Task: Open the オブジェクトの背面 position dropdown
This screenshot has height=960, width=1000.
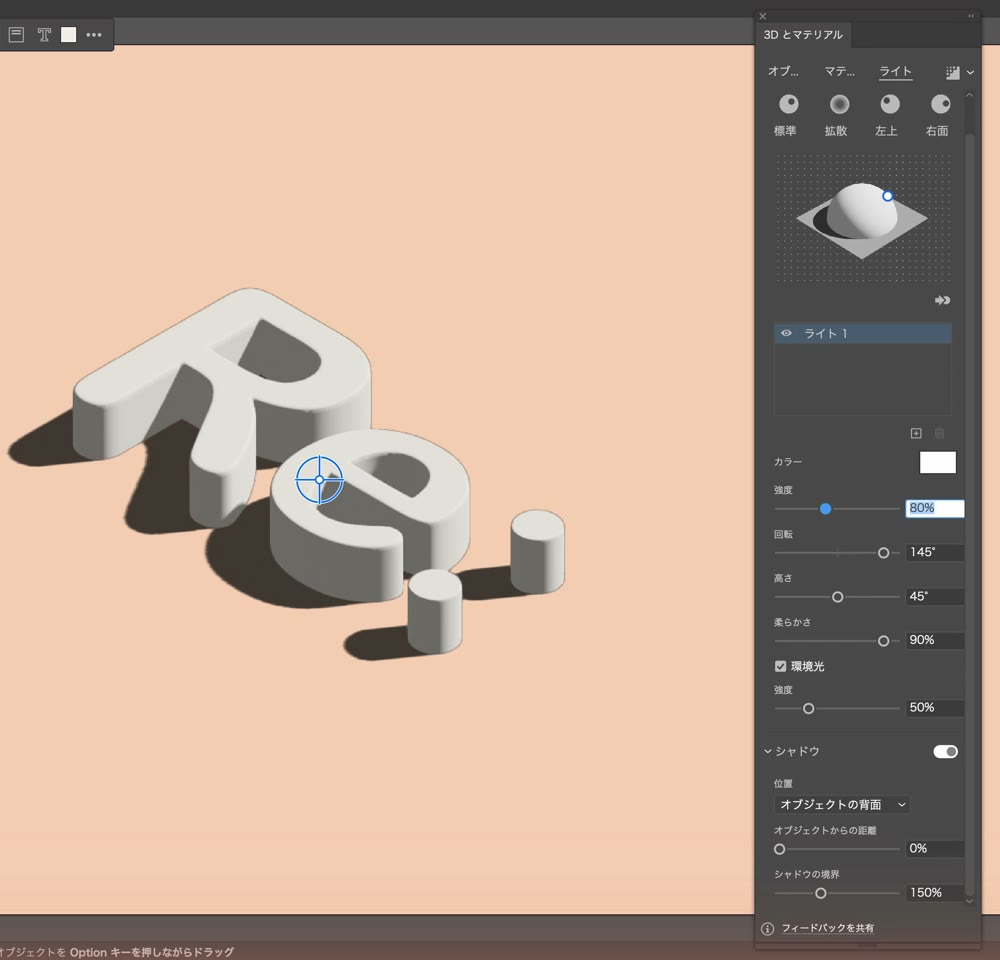Action: coord(842,804)
